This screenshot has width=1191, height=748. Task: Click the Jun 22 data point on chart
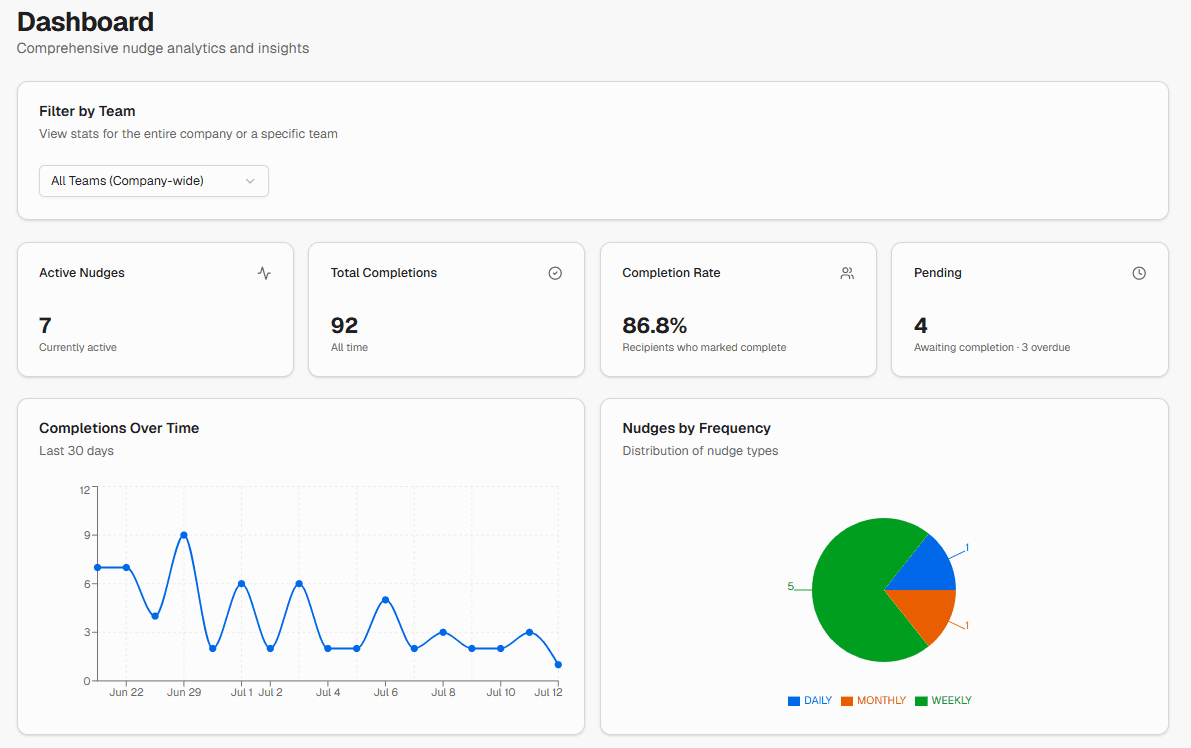pyautogui.click(x=126, y=567)
